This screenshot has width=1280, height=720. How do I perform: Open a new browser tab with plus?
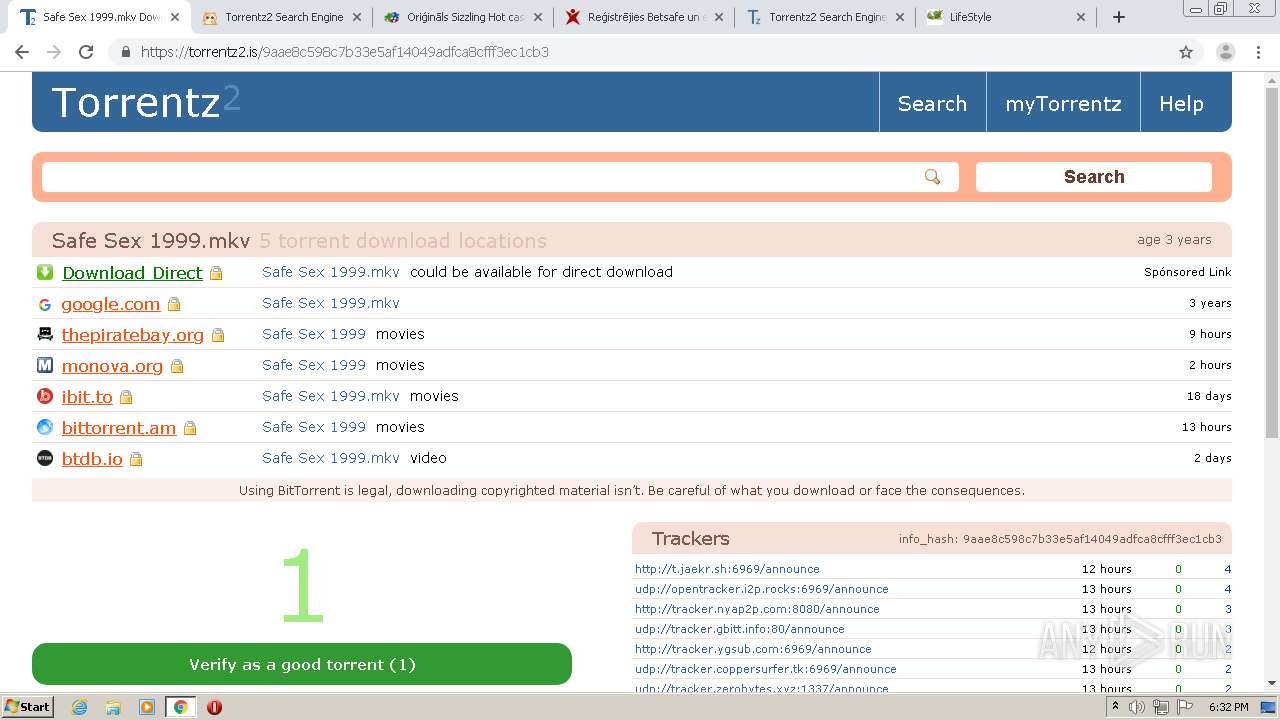click(x=1119, y=17)
